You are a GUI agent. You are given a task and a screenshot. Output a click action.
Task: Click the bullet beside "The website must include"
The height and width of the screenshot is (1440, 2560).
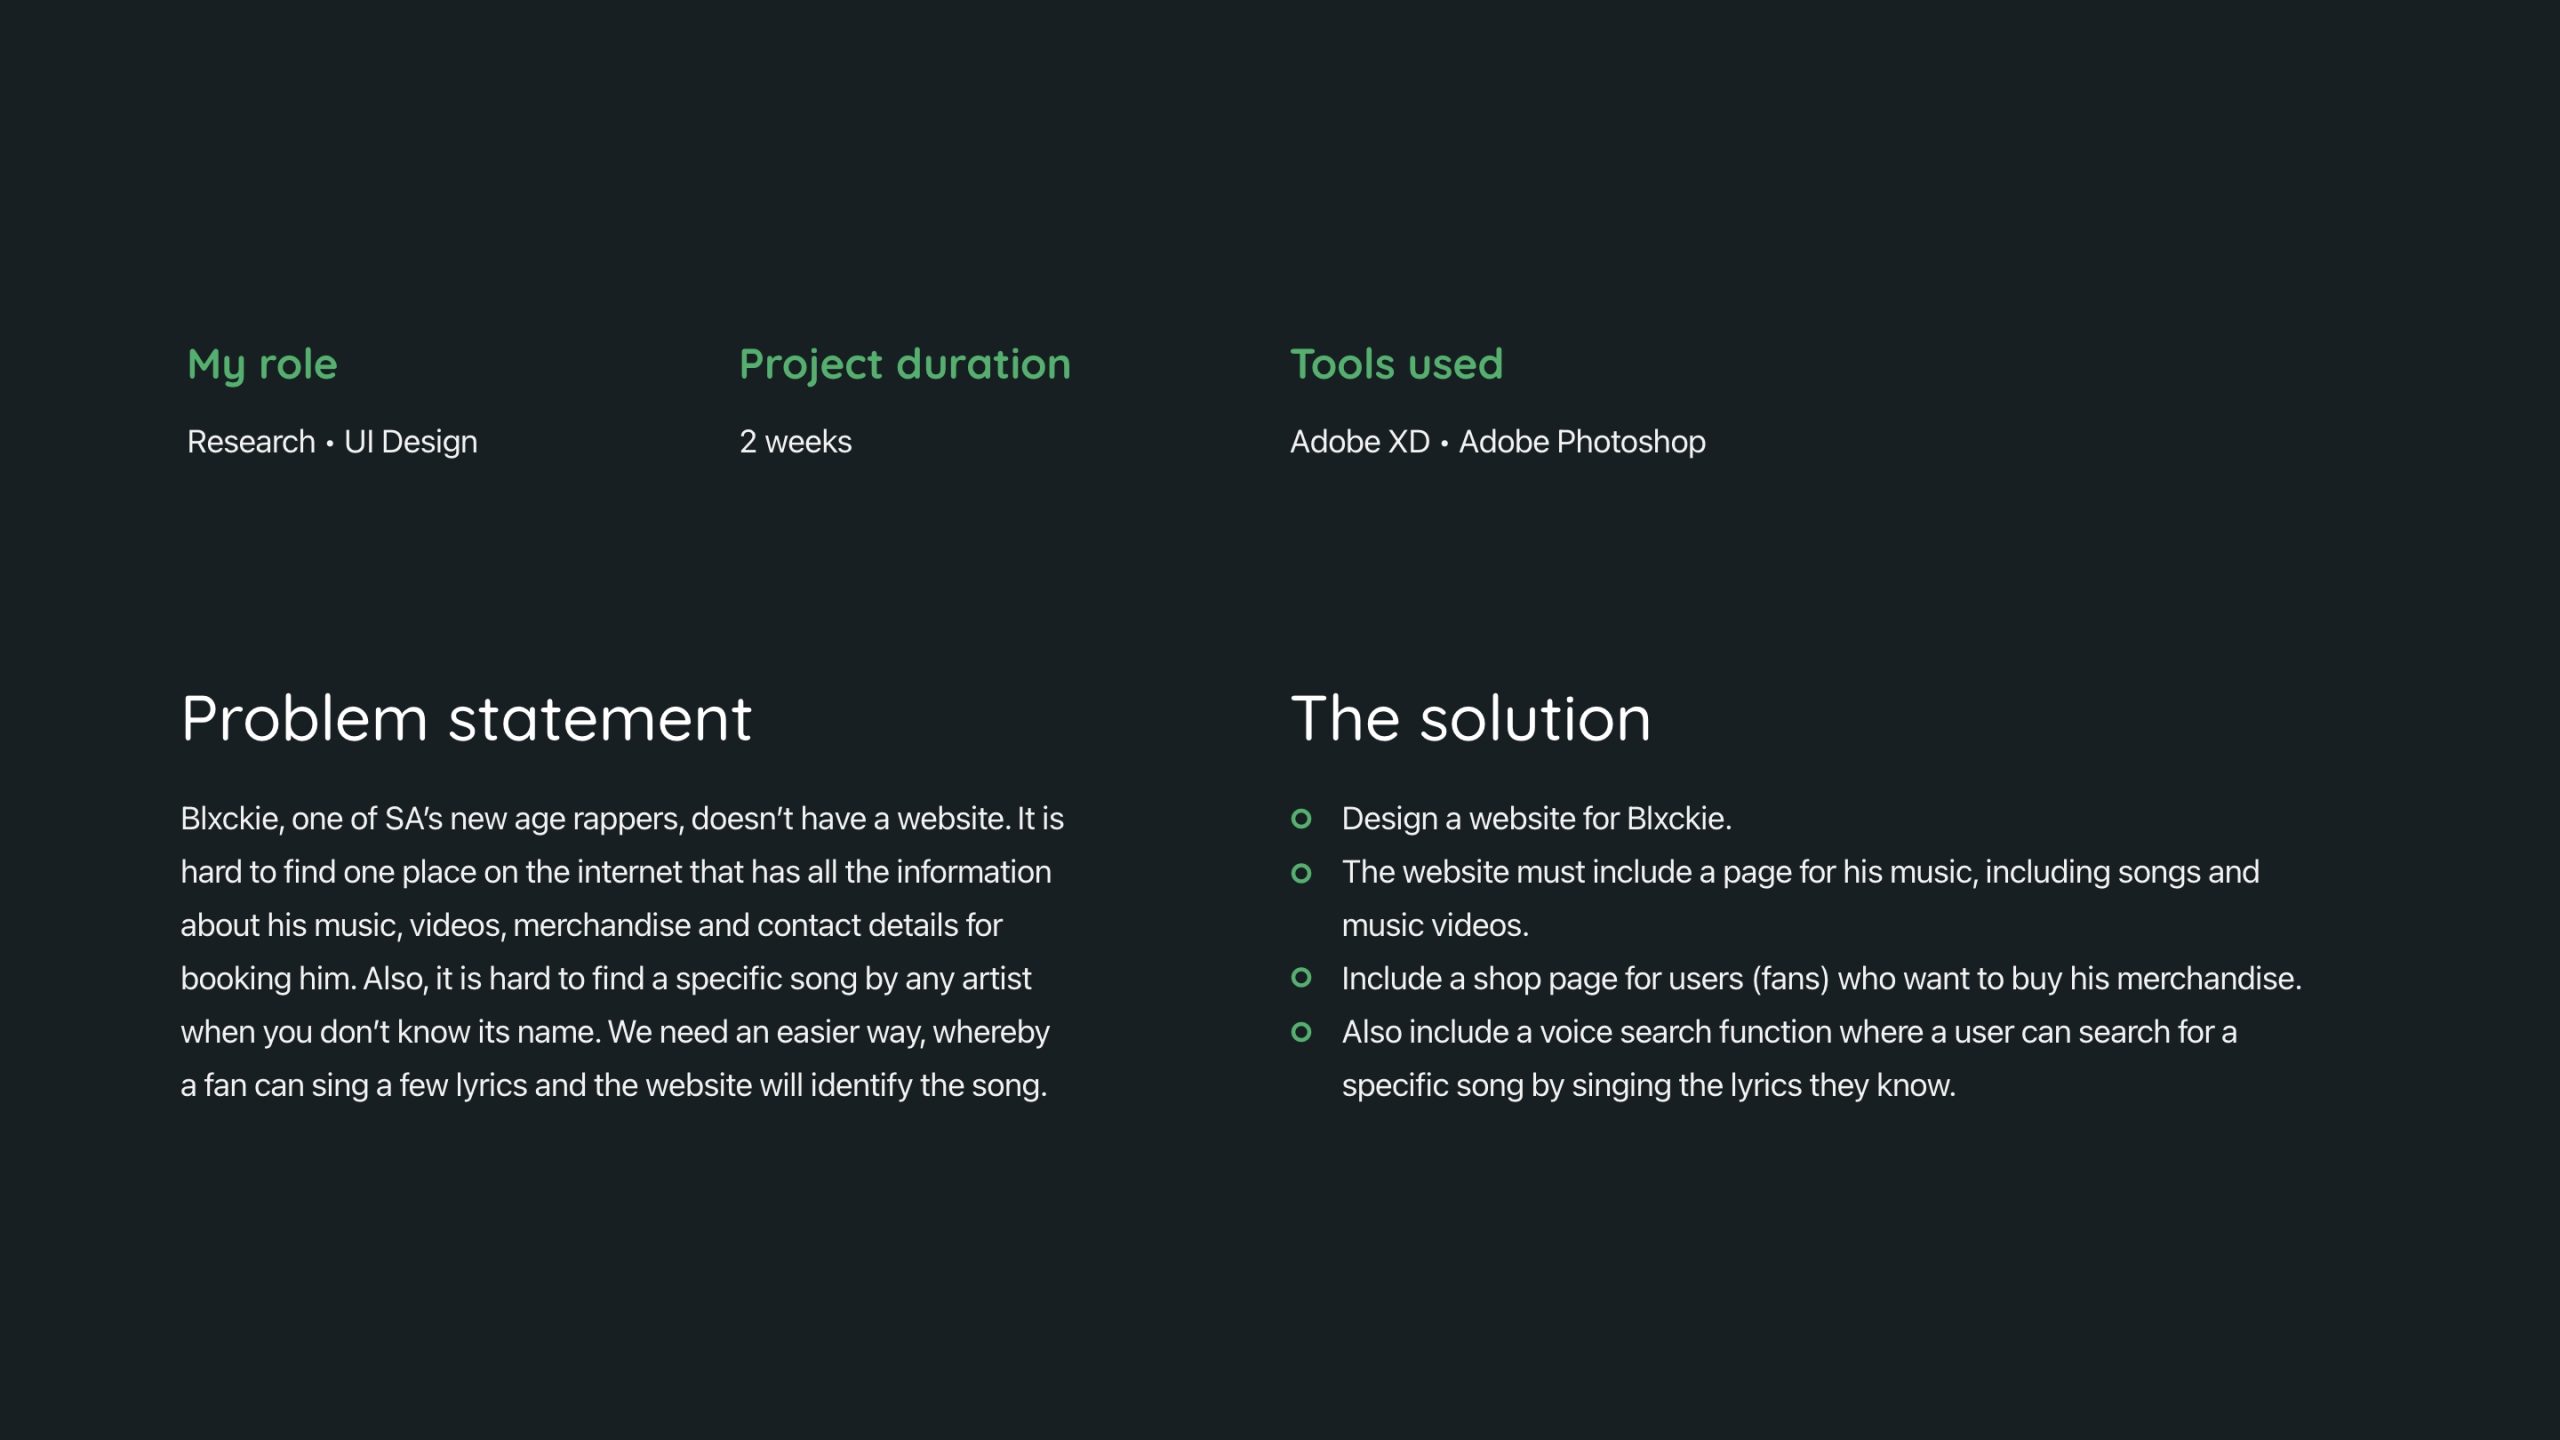1301,873
